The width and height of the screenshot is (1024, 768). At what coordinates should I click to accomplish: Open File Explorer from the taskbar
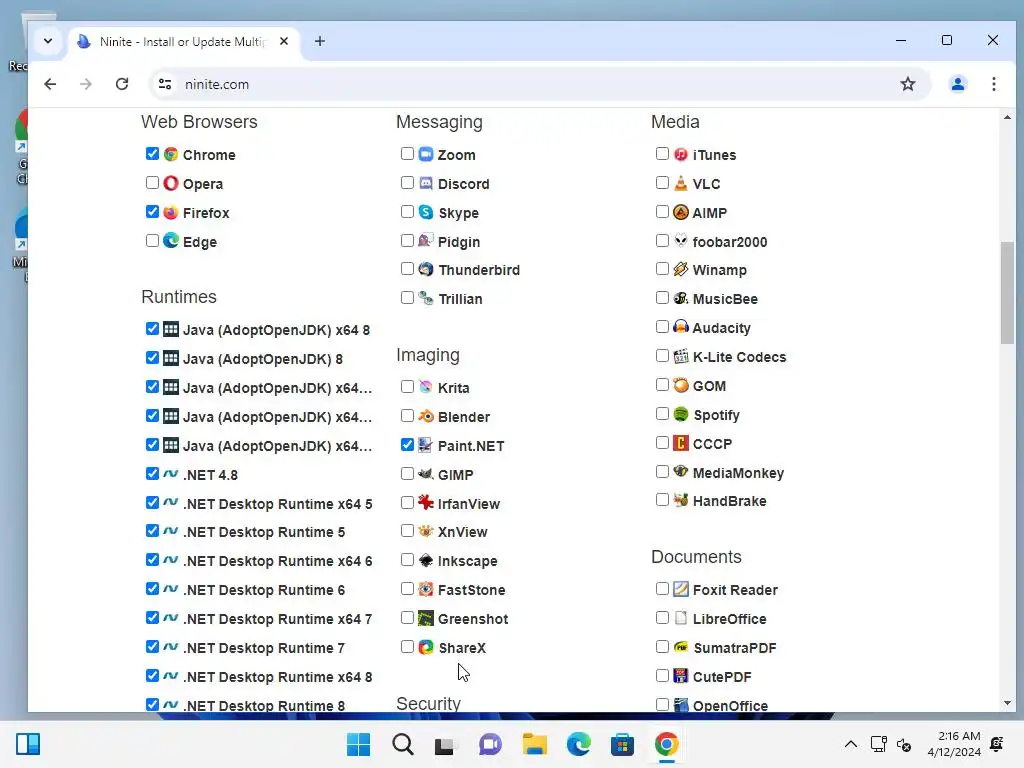pyautogui.click(x=534, y=744)
